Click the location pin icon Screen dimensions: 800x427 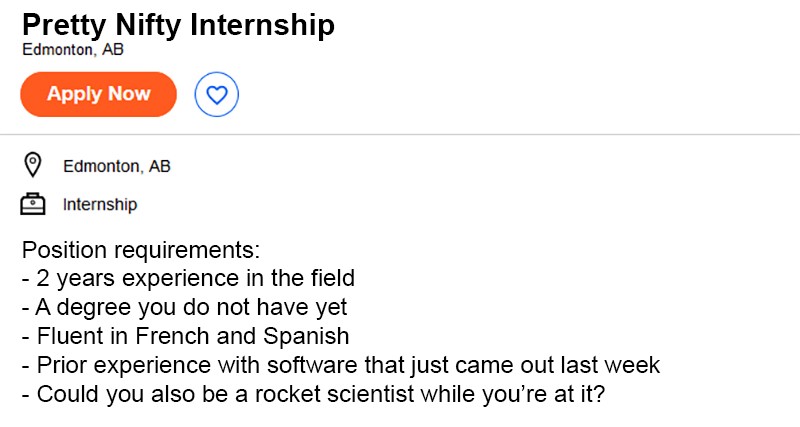(33, 165)
